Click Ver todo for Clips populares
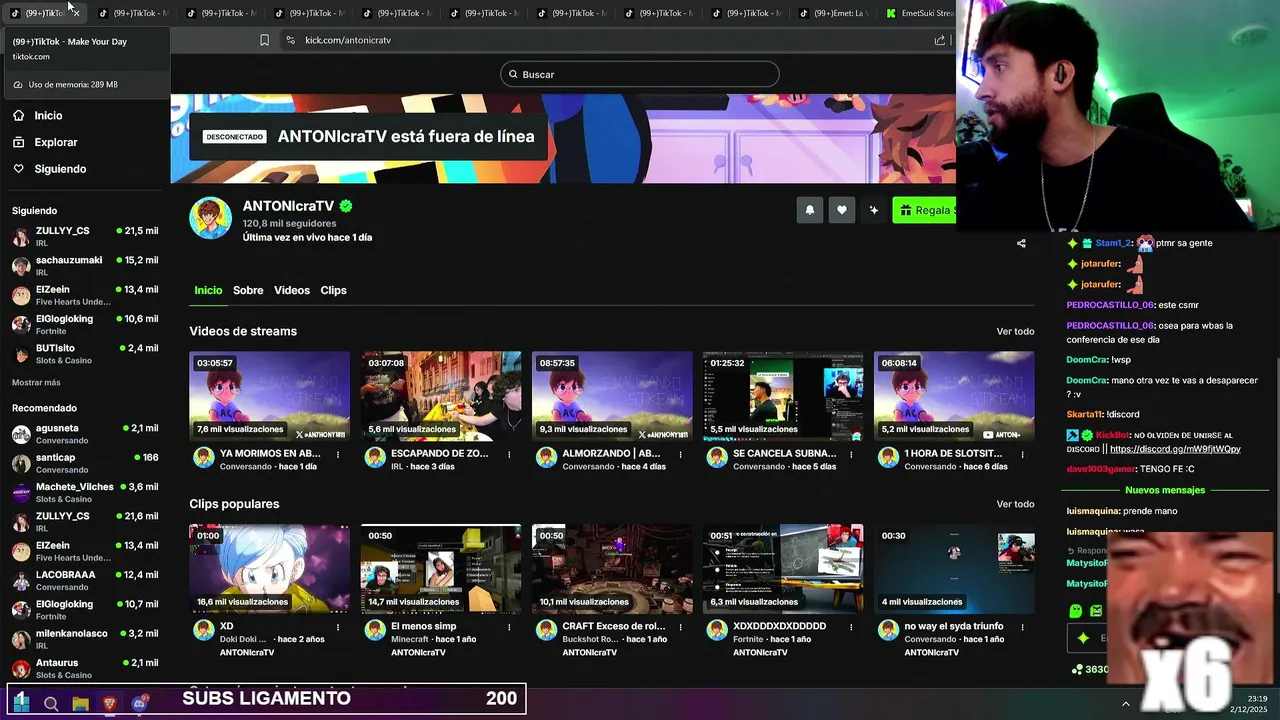 click(x=1015, y=504)
